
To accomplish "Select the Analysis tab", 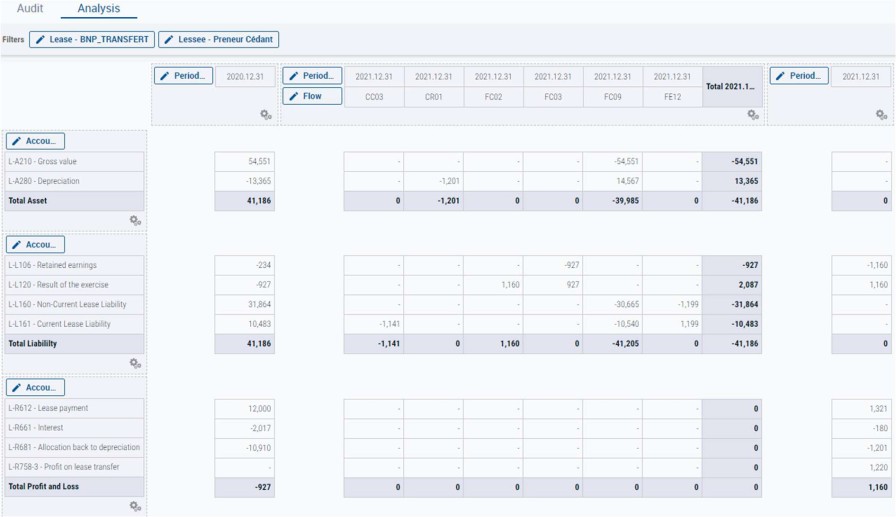I will pos(99,9).
